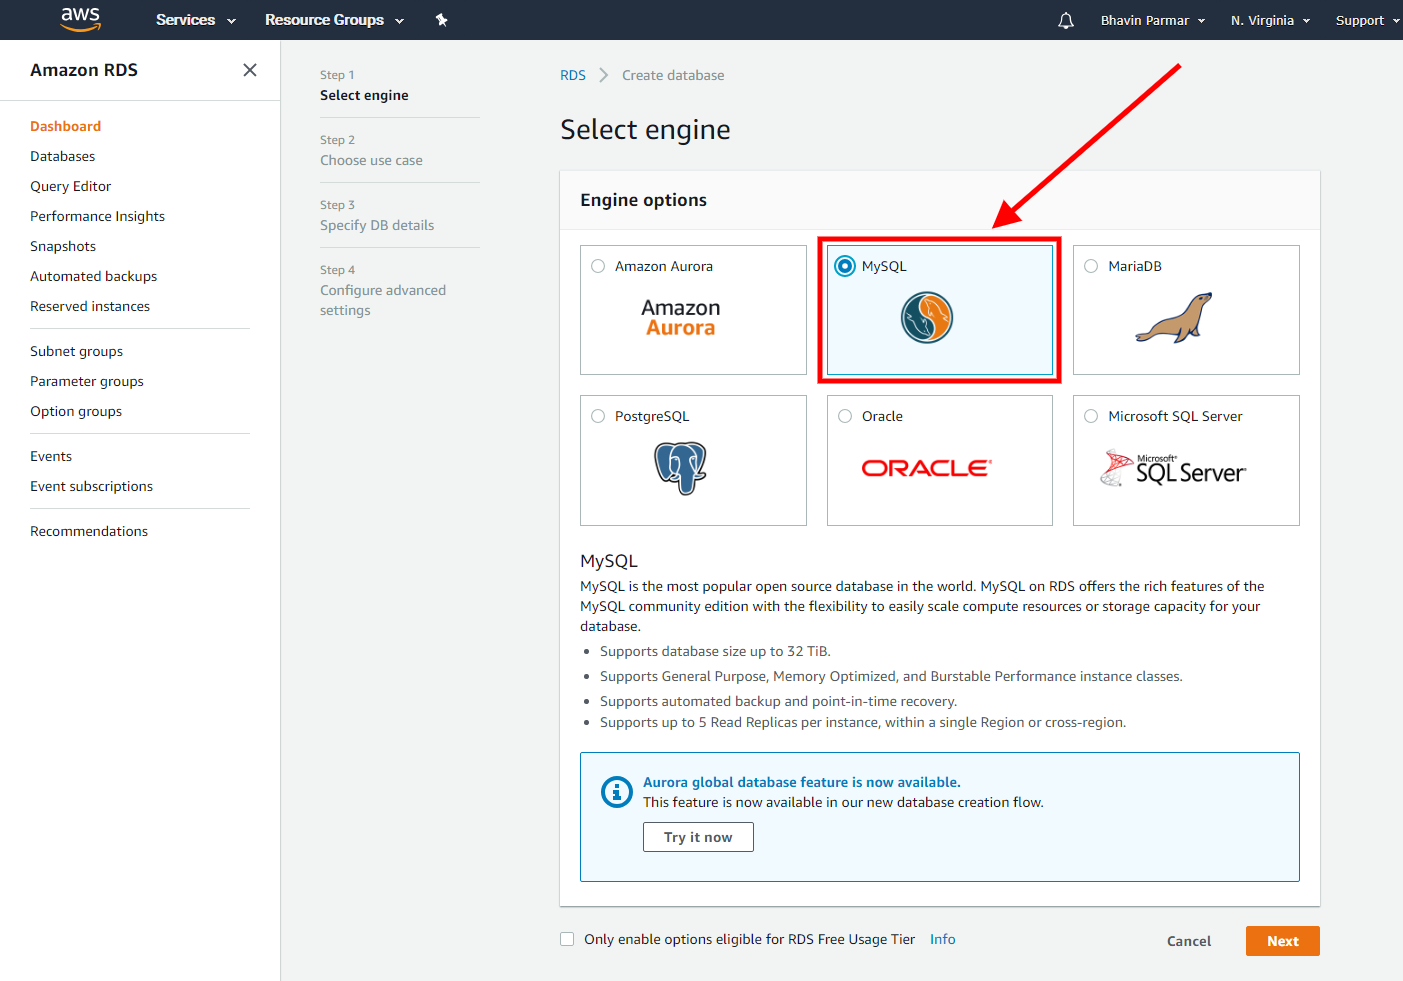Image resolution: width=1403 pixels, height=981 pixels.
Task: Open Query Editor in sidebar
Action: click(71, 186)
